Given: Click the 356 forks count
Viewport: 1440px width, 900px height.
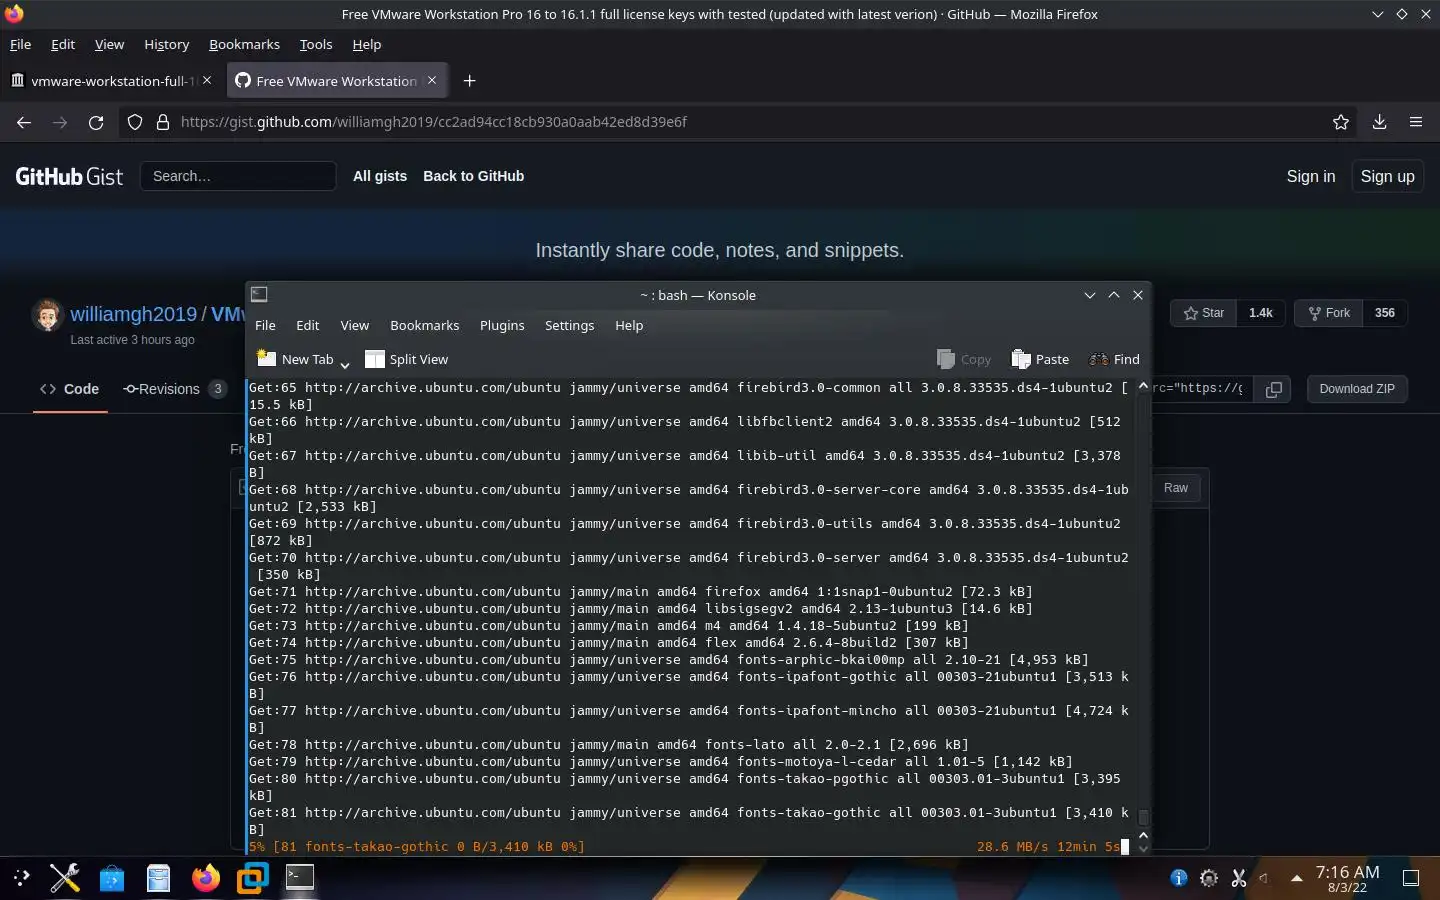Looking at the screenshot, I should tap(1385, 313).
